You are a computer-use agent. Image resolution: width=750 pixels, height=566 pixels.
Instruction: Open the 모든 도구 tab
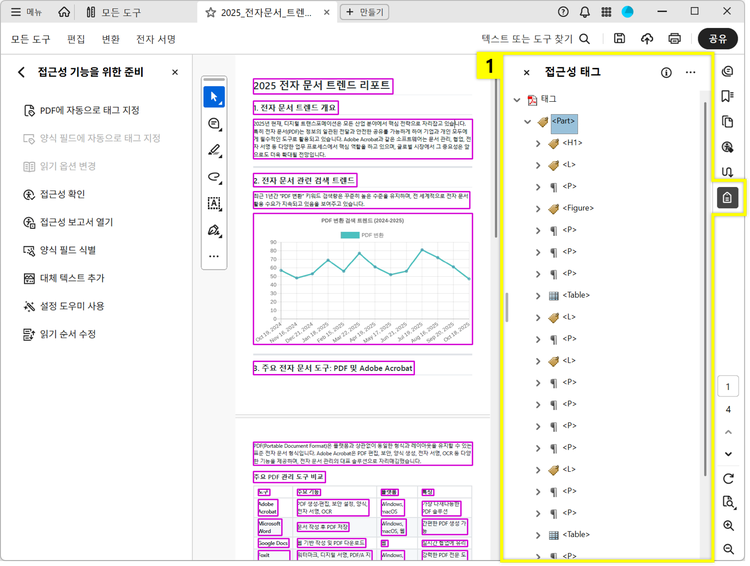(113, 12)
